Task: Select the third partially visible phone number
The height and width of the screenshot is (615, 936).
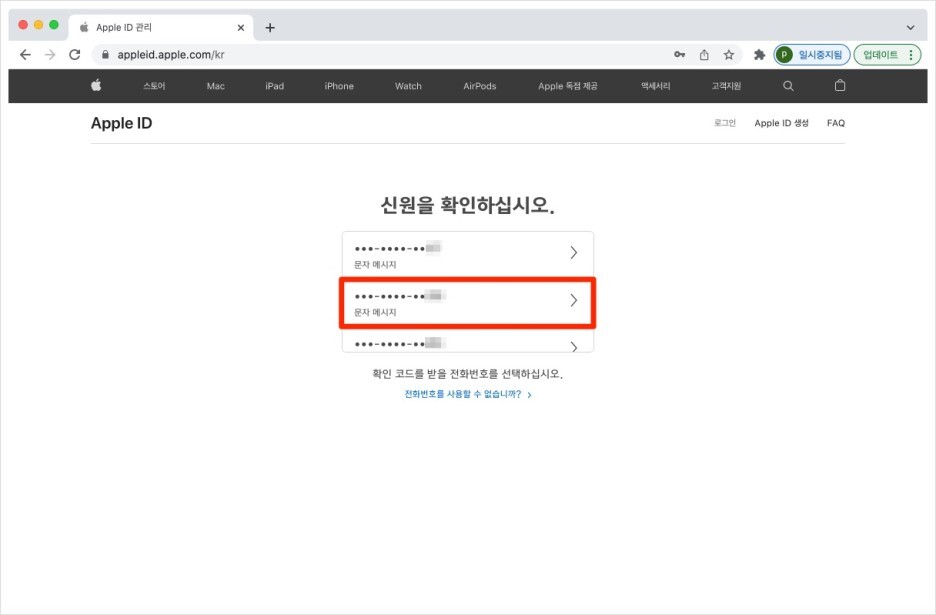Action: pos(468,342)
